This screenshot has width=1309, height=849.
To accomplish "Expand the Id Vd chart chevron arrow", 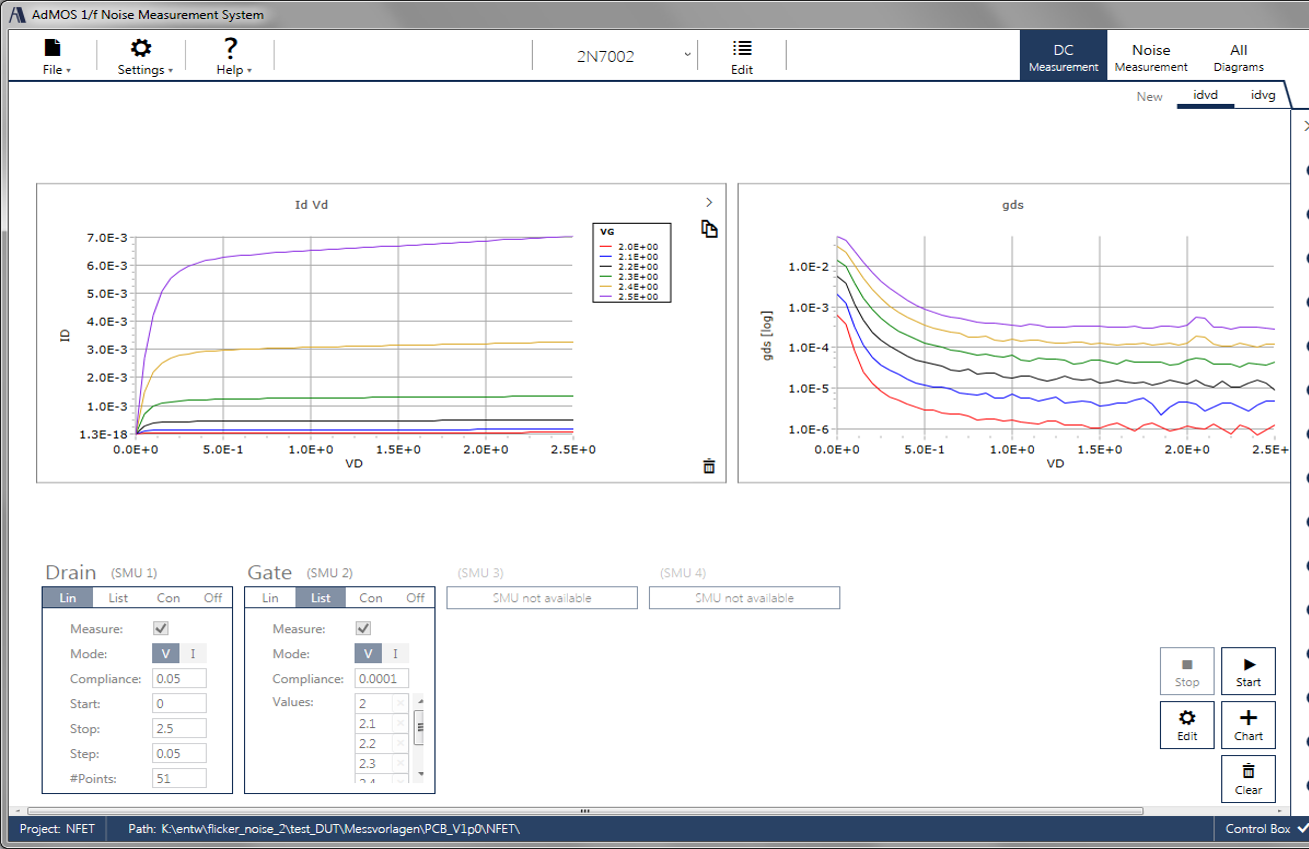I will click(x=709, y=202).
